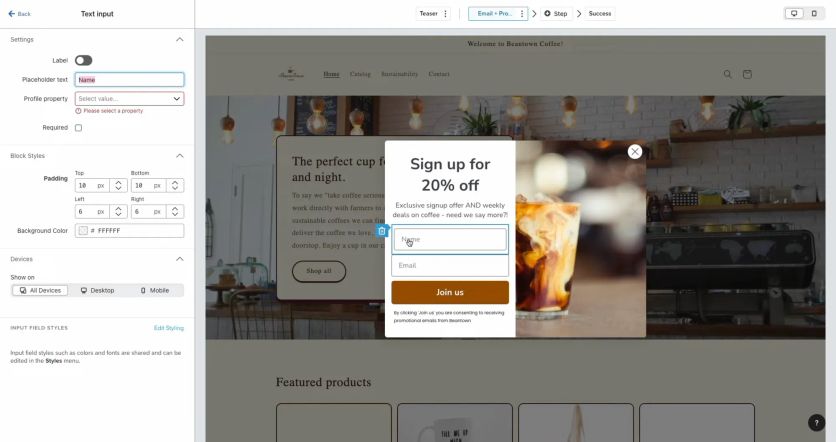Collapse the Settings section

180,39
